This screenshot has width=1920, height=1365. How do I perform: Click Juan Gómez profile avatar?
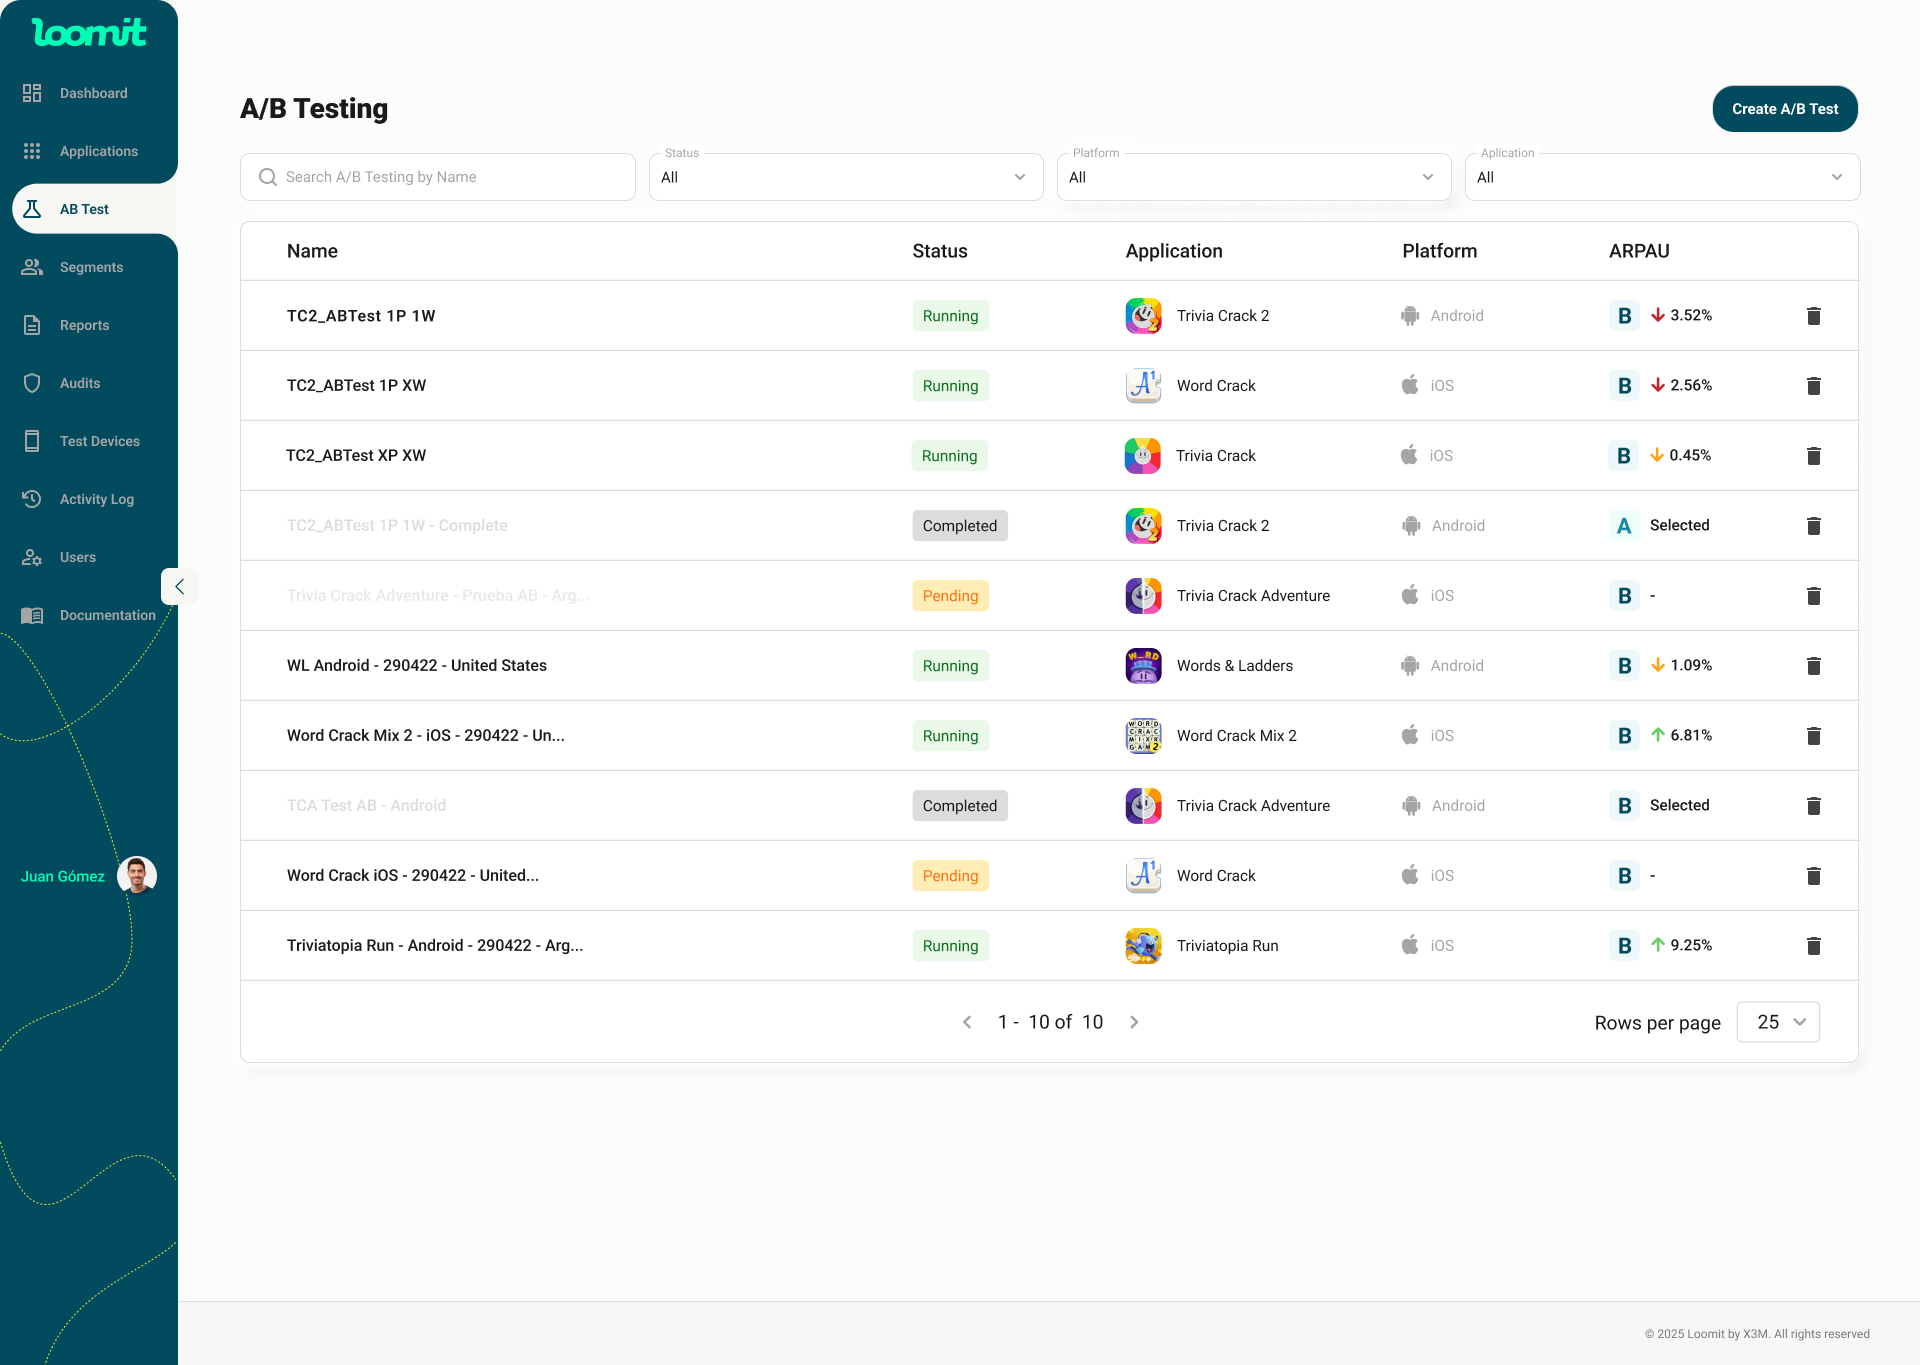(137, 876)
